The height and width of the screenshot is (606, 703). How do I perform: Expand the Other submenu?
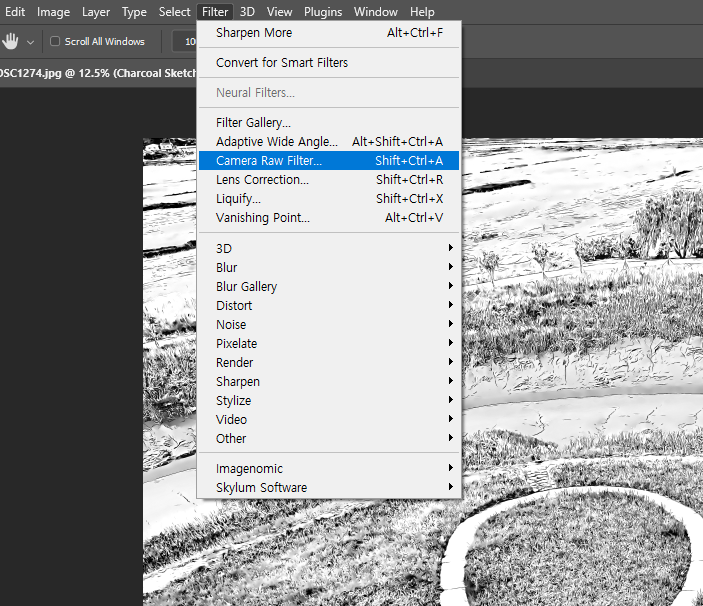(329, 438)
